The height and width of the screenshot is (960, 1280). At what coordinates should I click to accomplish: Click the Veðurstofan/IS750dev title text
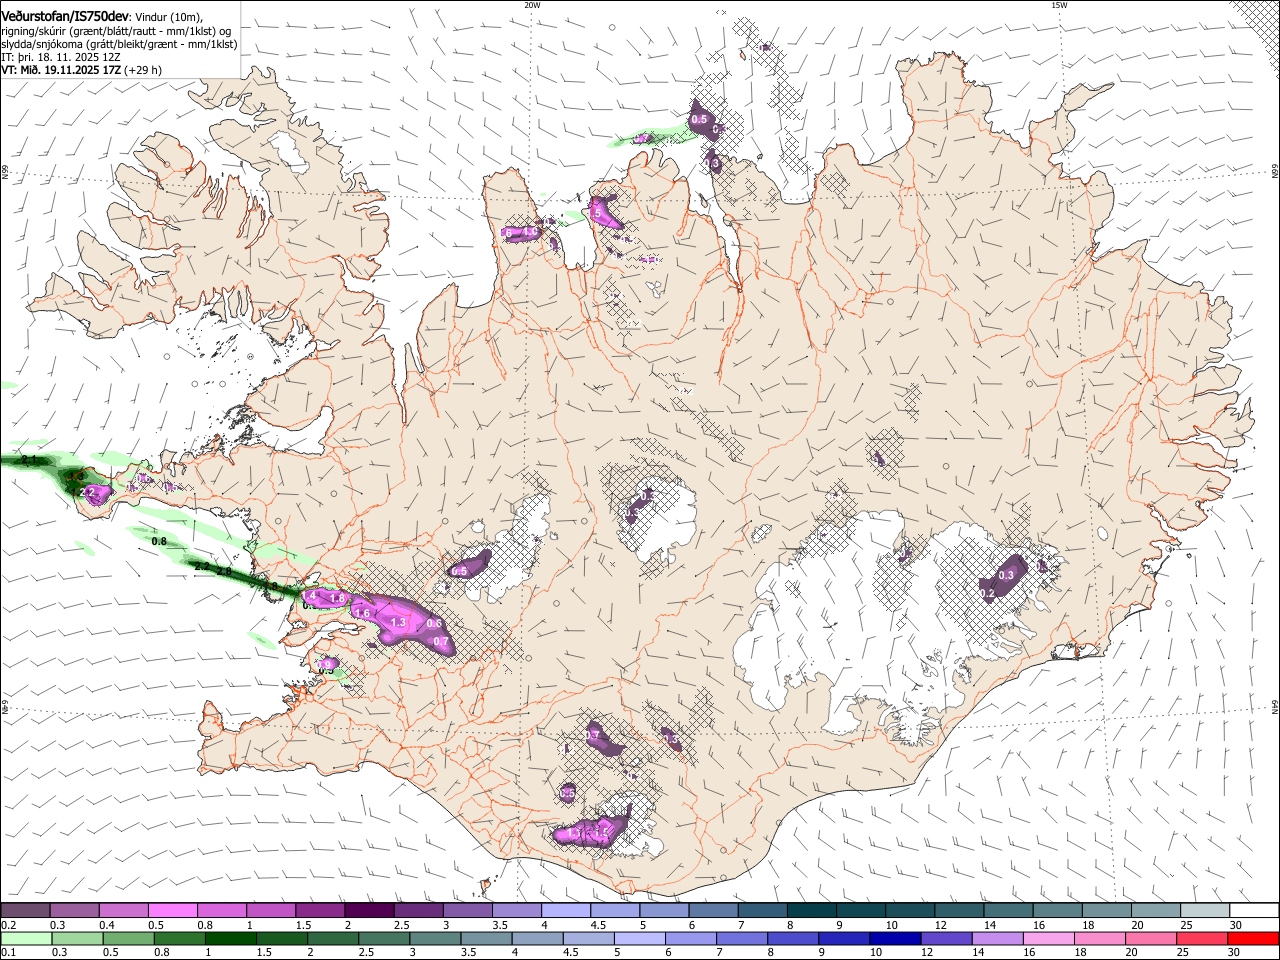(65, 16)
